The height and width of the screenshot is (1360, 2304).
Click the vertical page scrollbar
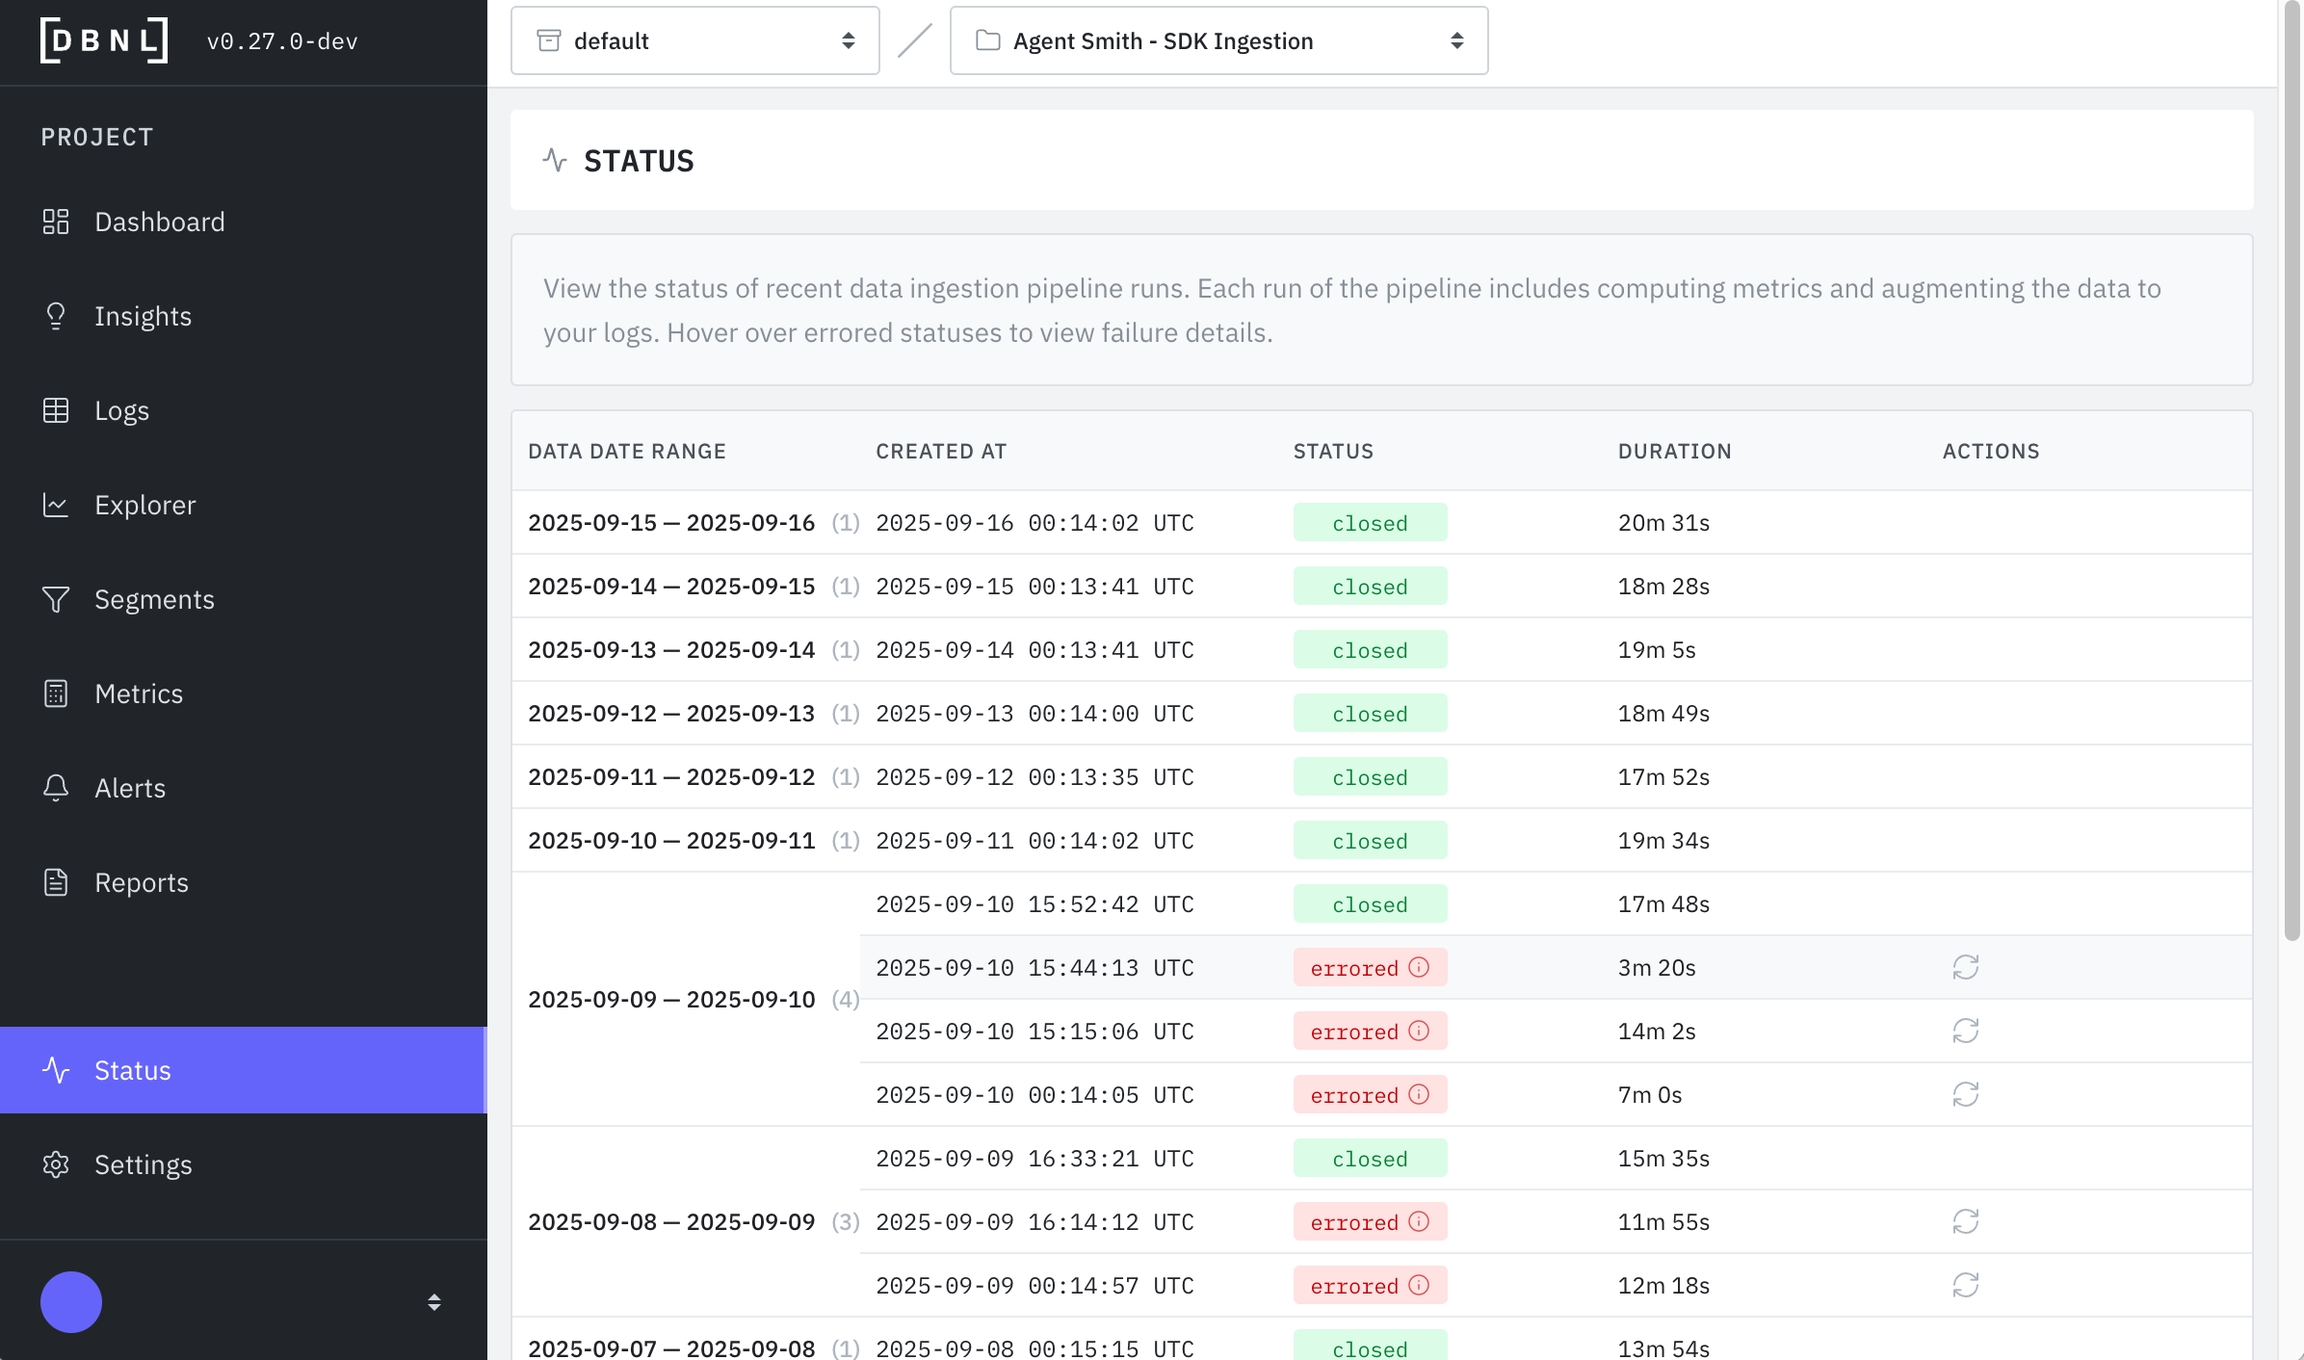point(2292,470)
